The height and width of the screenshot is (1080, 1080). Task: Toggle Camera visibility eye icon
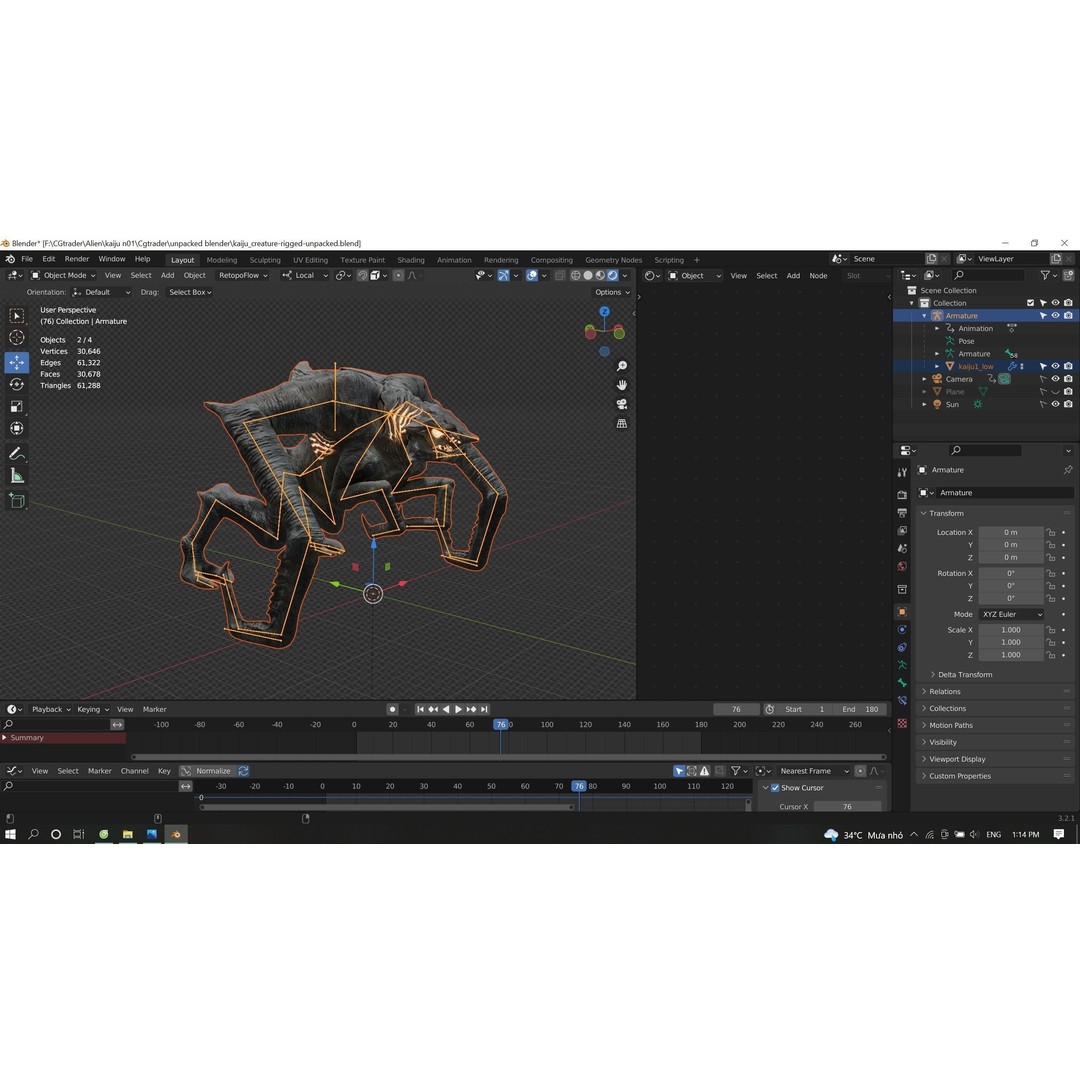1055,379
